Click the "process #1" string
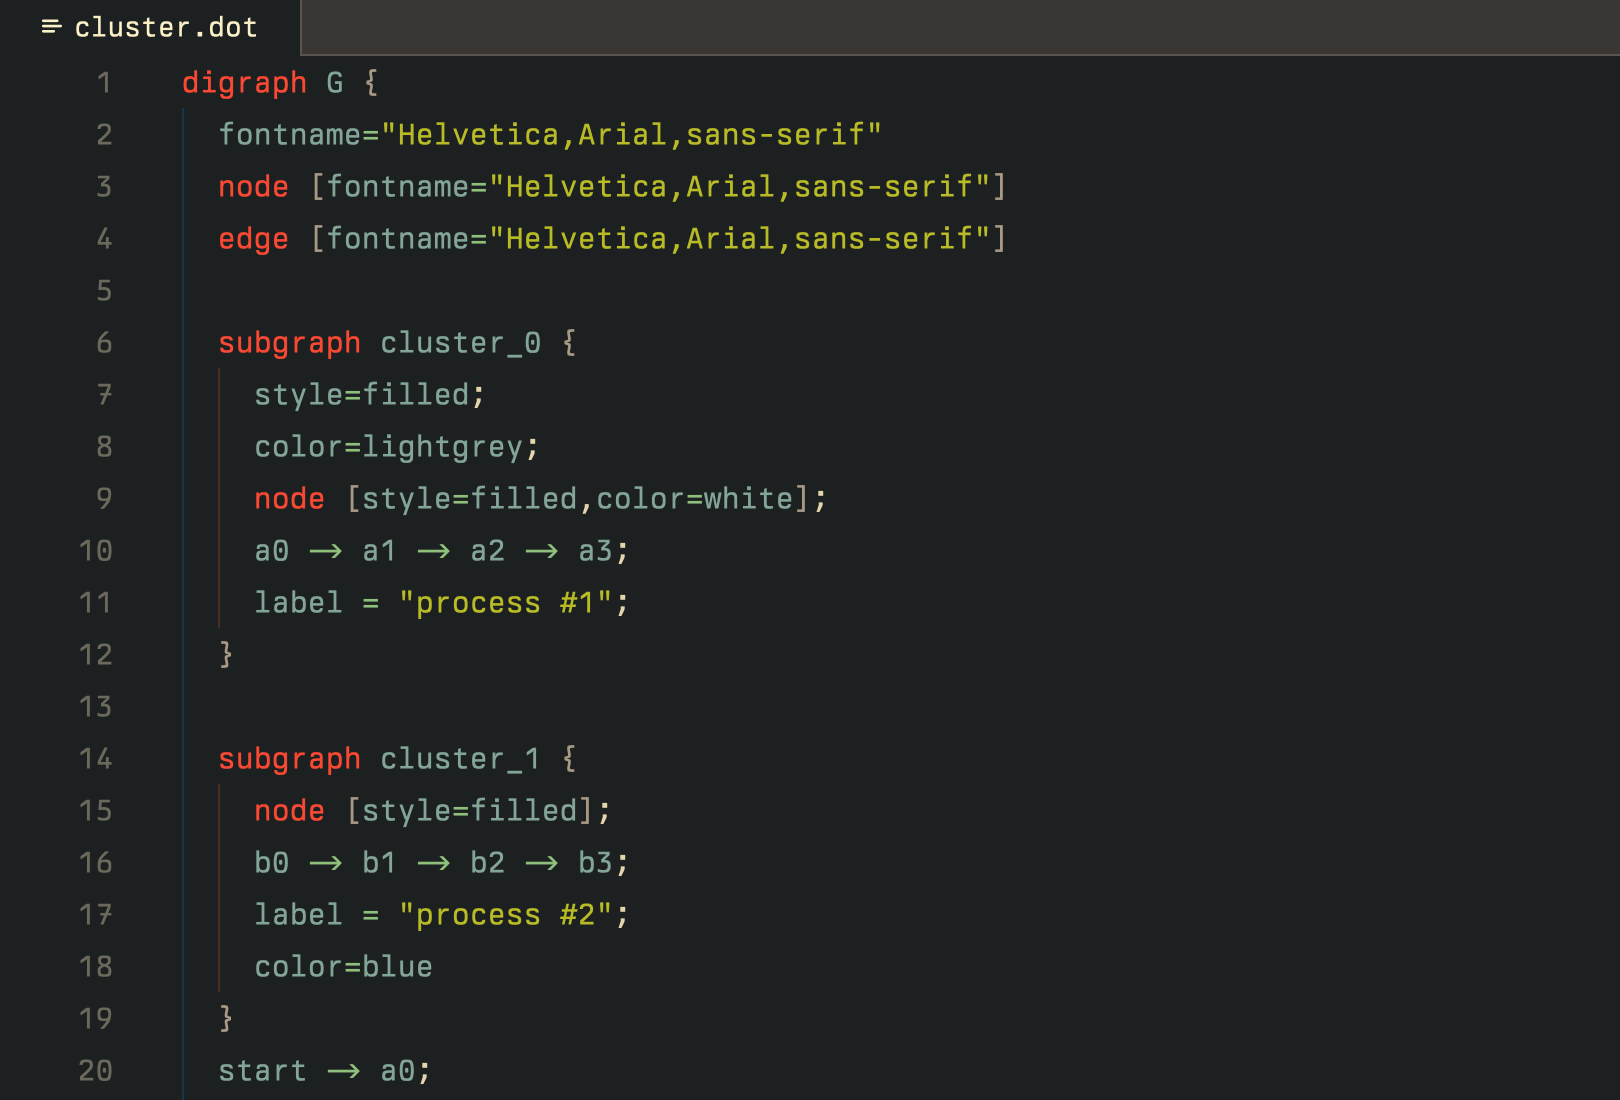The image size is (1620, 1100). click(506, 603)
